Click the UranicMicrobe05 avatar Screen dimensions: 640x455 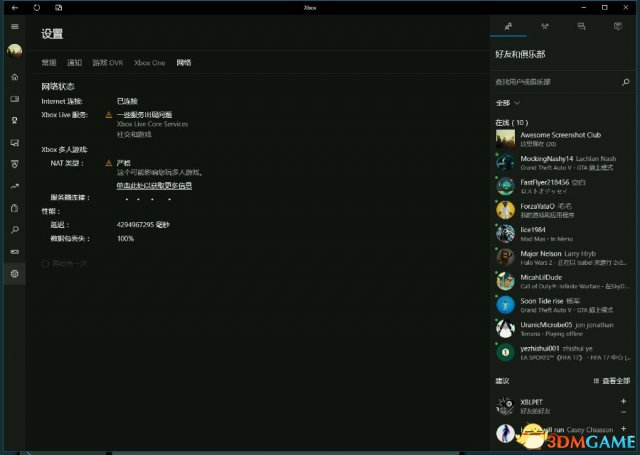tap(505, 328)
